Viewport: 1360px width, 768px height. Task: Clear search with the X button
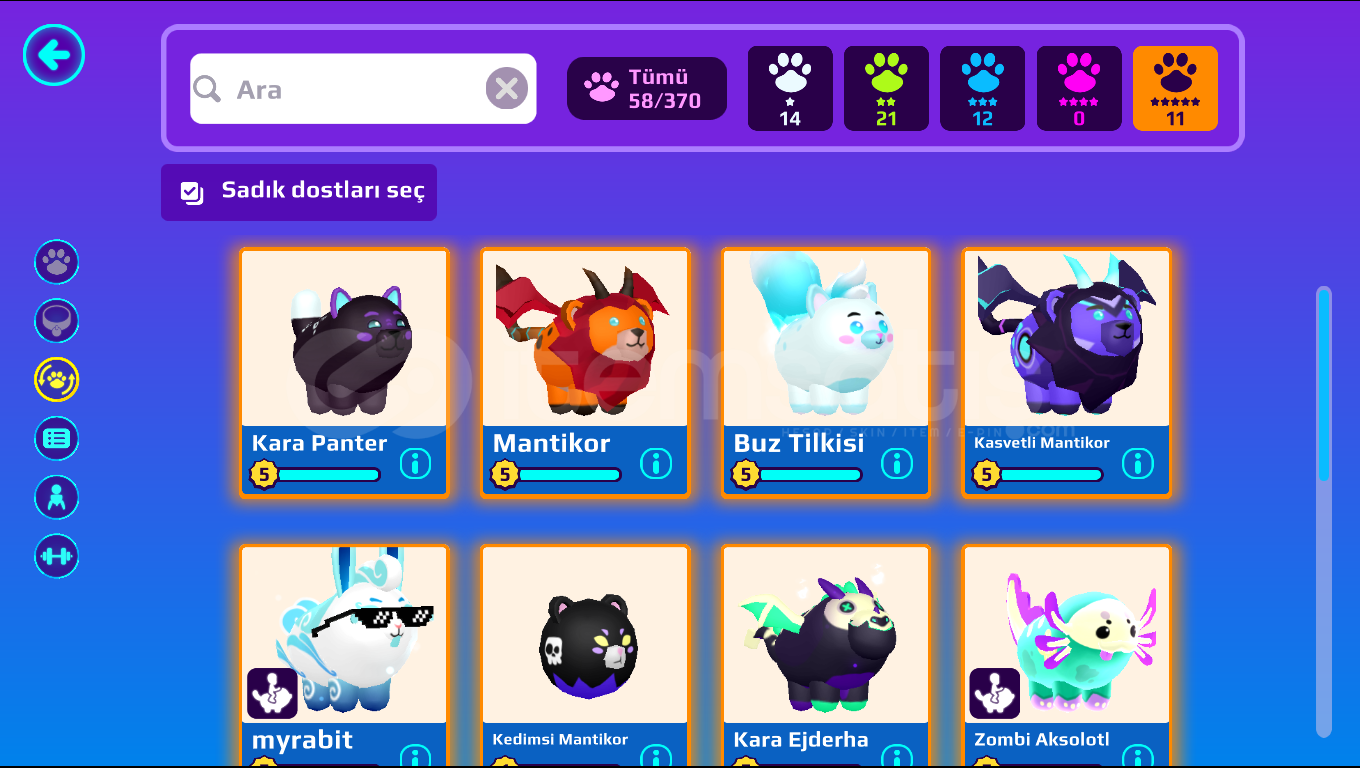[507, 89]
